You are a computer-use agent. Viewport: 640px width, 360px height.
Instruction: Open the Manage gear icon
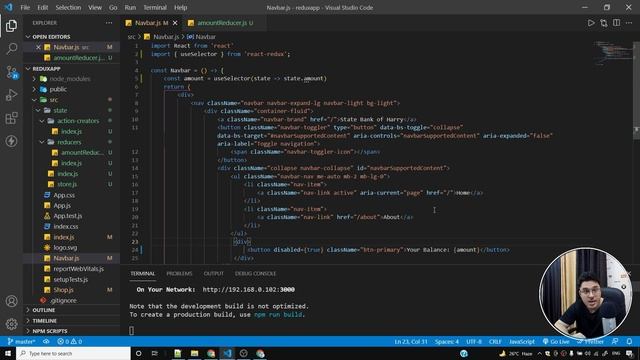pos(11,324)
